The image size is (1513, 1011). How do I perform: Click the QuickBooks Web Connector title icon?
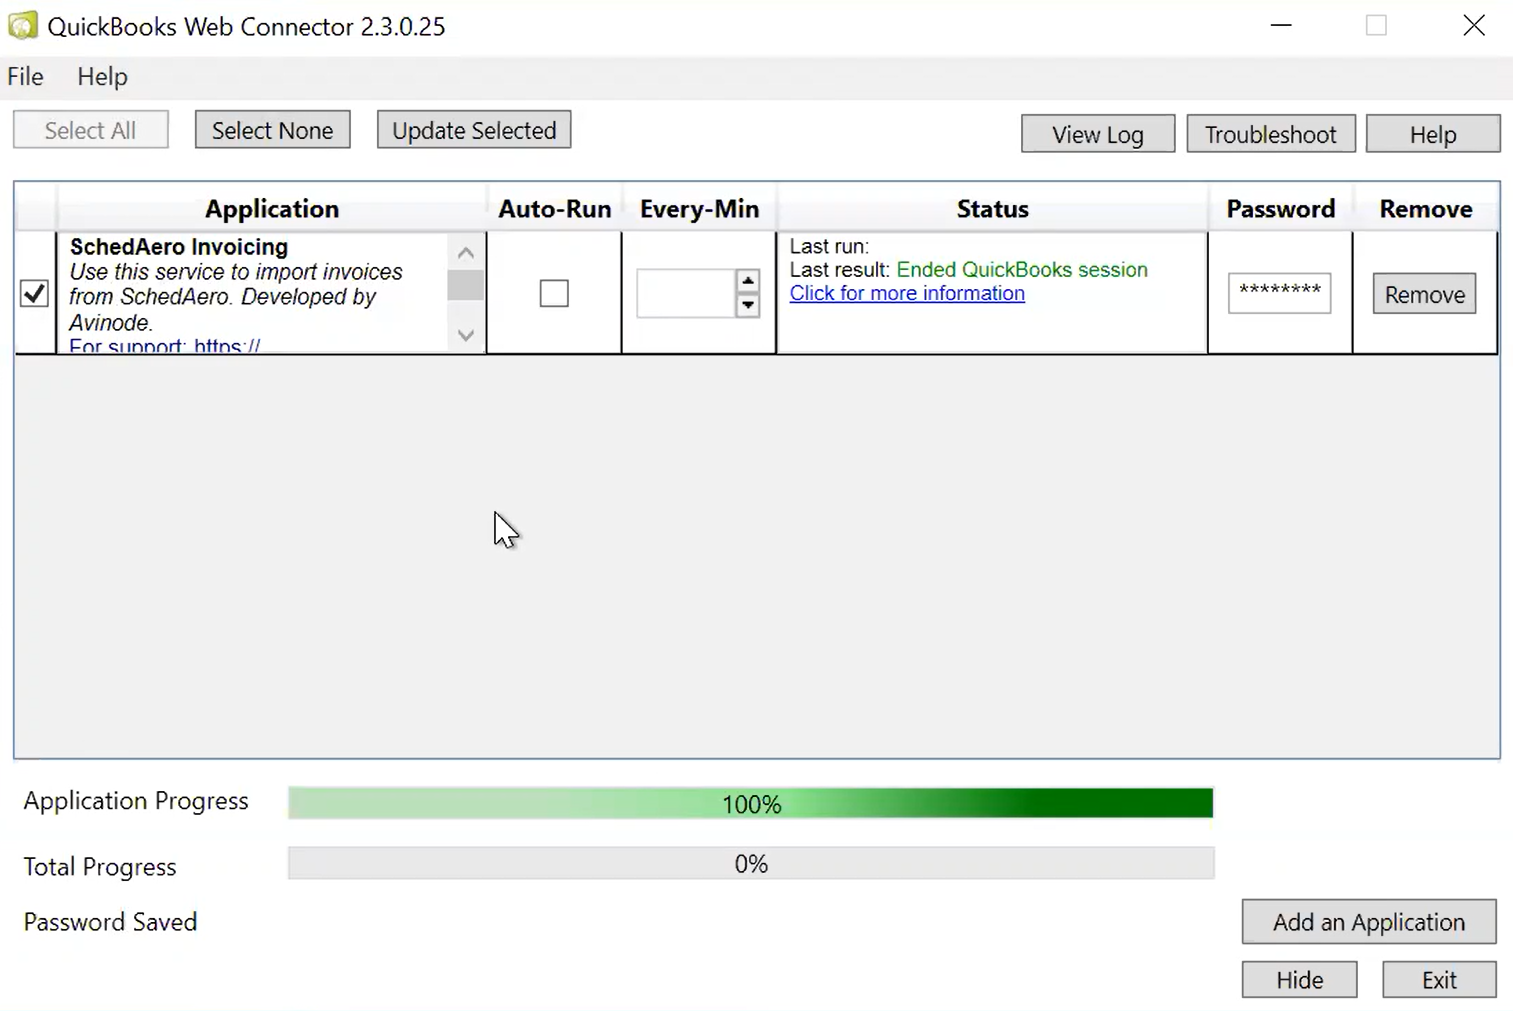[22, 25]
